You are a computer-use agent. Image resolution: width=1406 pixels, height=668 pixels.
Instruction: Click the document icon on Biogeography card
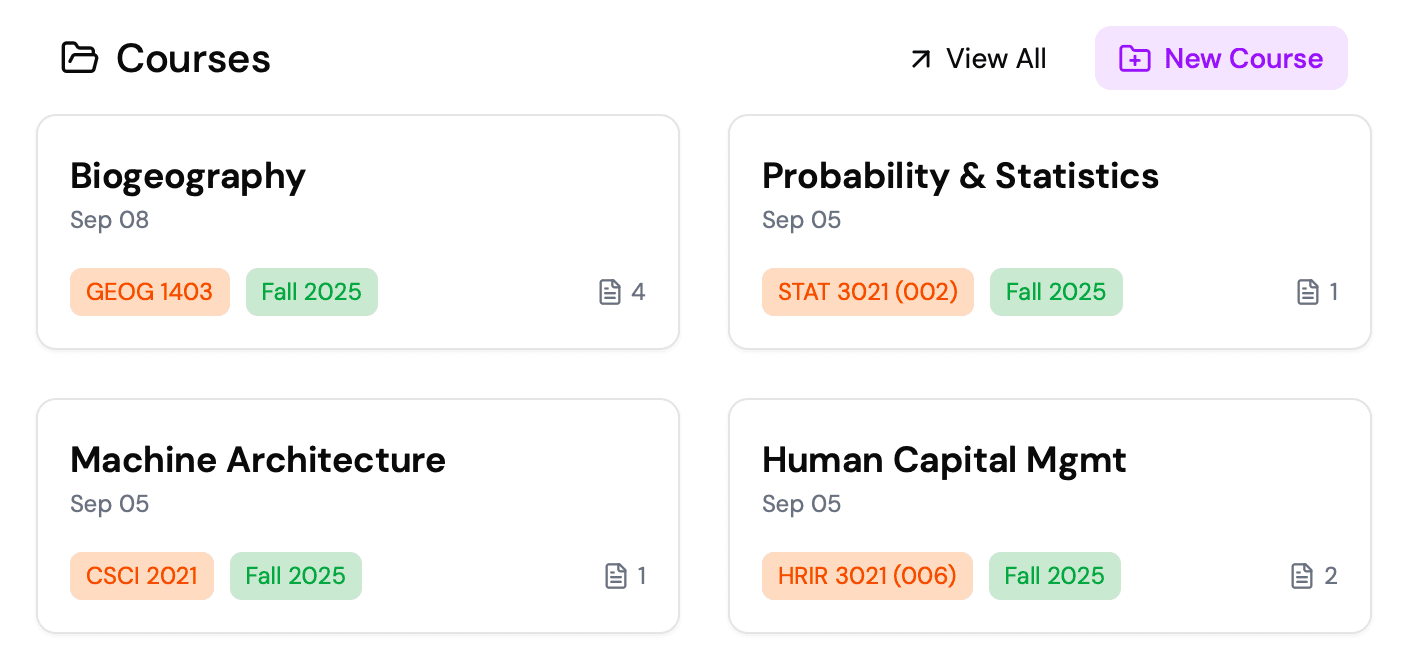(610, 292)
